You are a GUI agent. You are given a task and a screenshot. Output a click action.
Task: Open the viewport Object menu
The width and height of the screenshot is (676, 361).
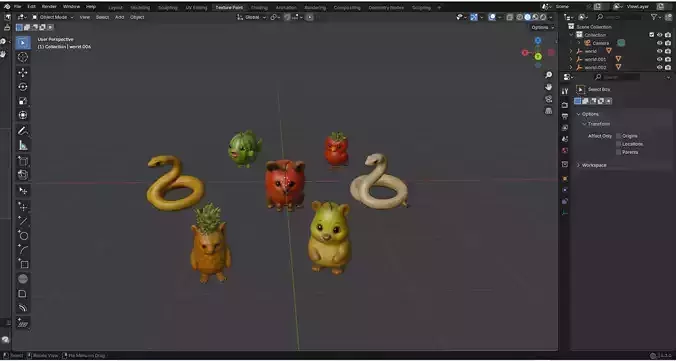pos(137,17)
